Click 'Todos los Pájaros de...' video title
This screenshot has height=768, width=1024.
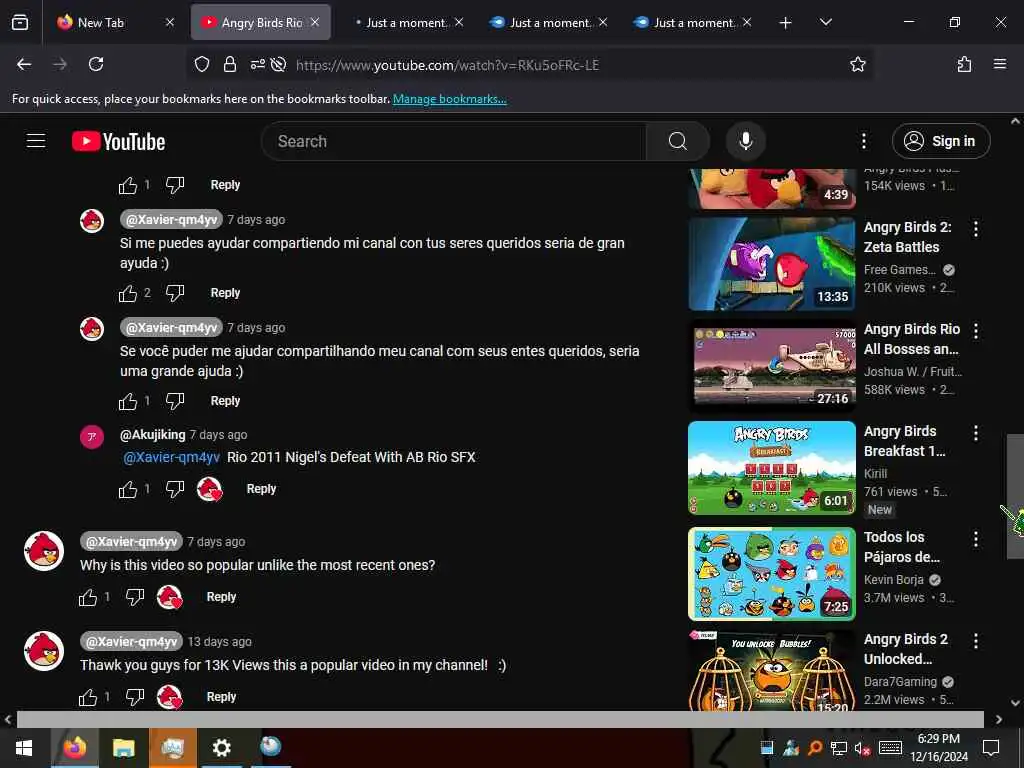902,547
